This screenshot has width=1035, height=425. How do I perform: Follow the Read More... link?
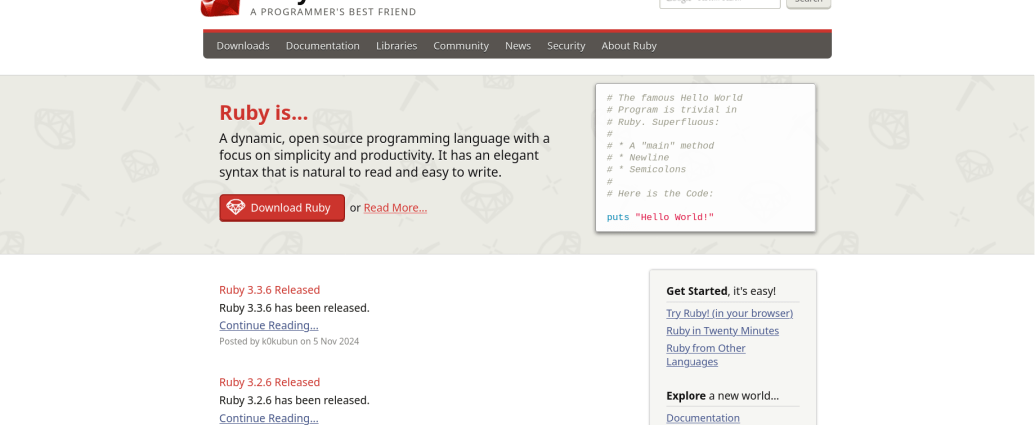[395, 208]
